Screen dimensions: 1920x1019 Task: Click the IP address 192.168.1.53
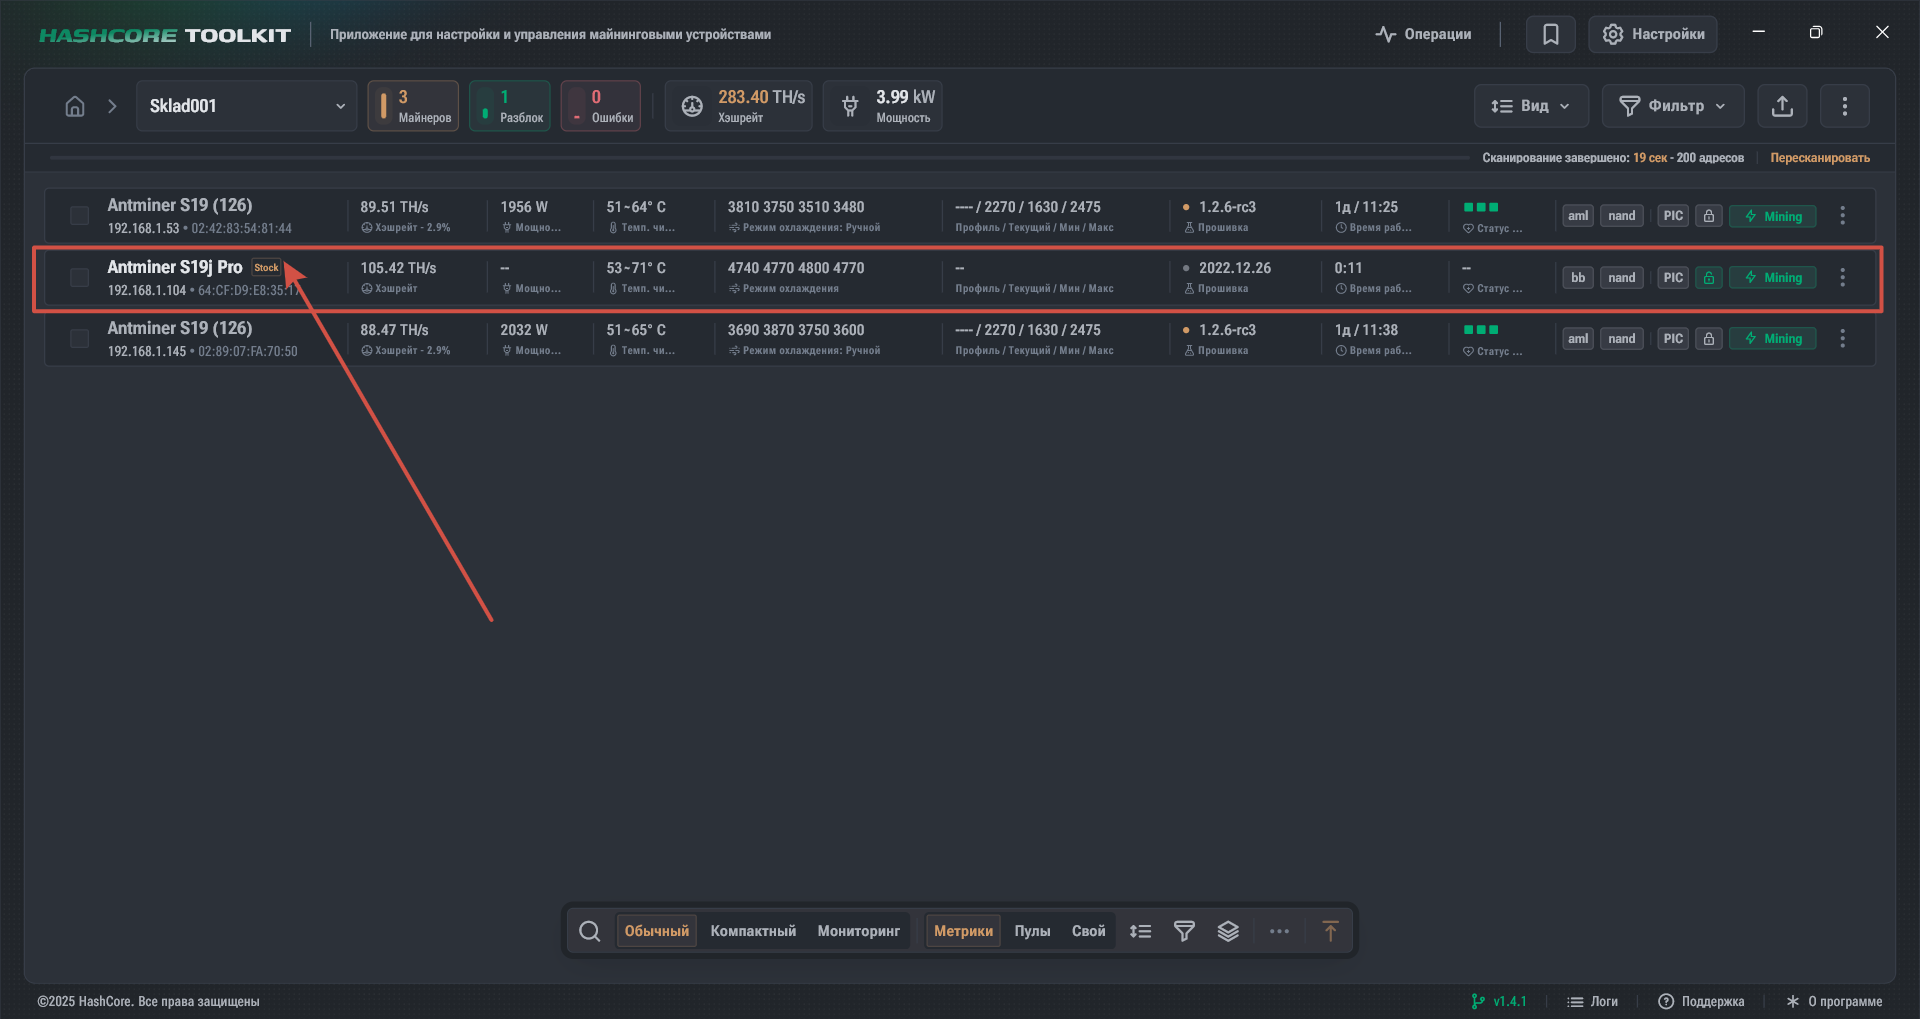coord(144,229)
